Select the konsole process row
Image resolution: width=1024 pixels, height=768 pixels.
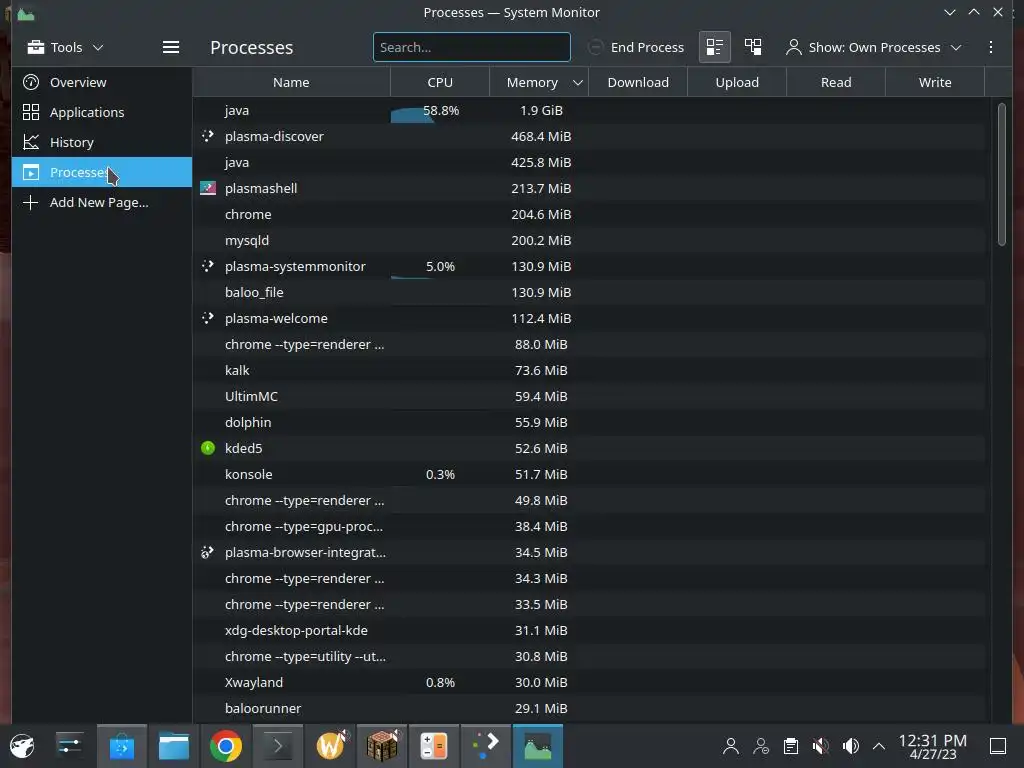pyautogui.click(x=589, y=475)
